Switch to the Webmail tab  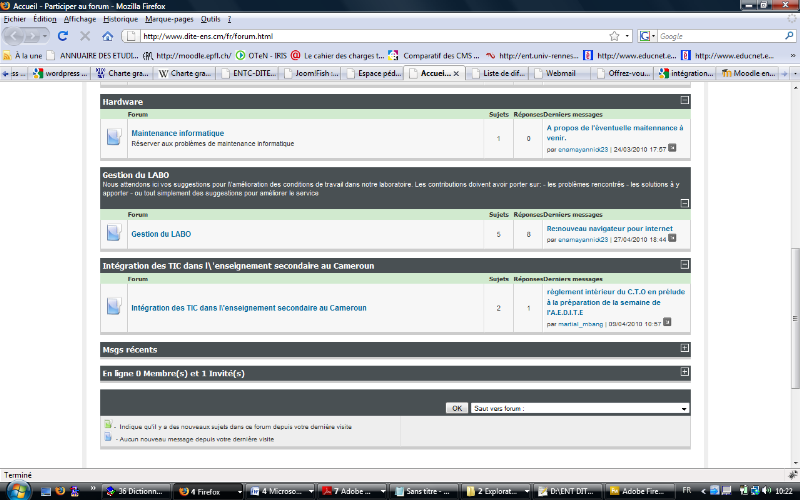click(560, 73)
